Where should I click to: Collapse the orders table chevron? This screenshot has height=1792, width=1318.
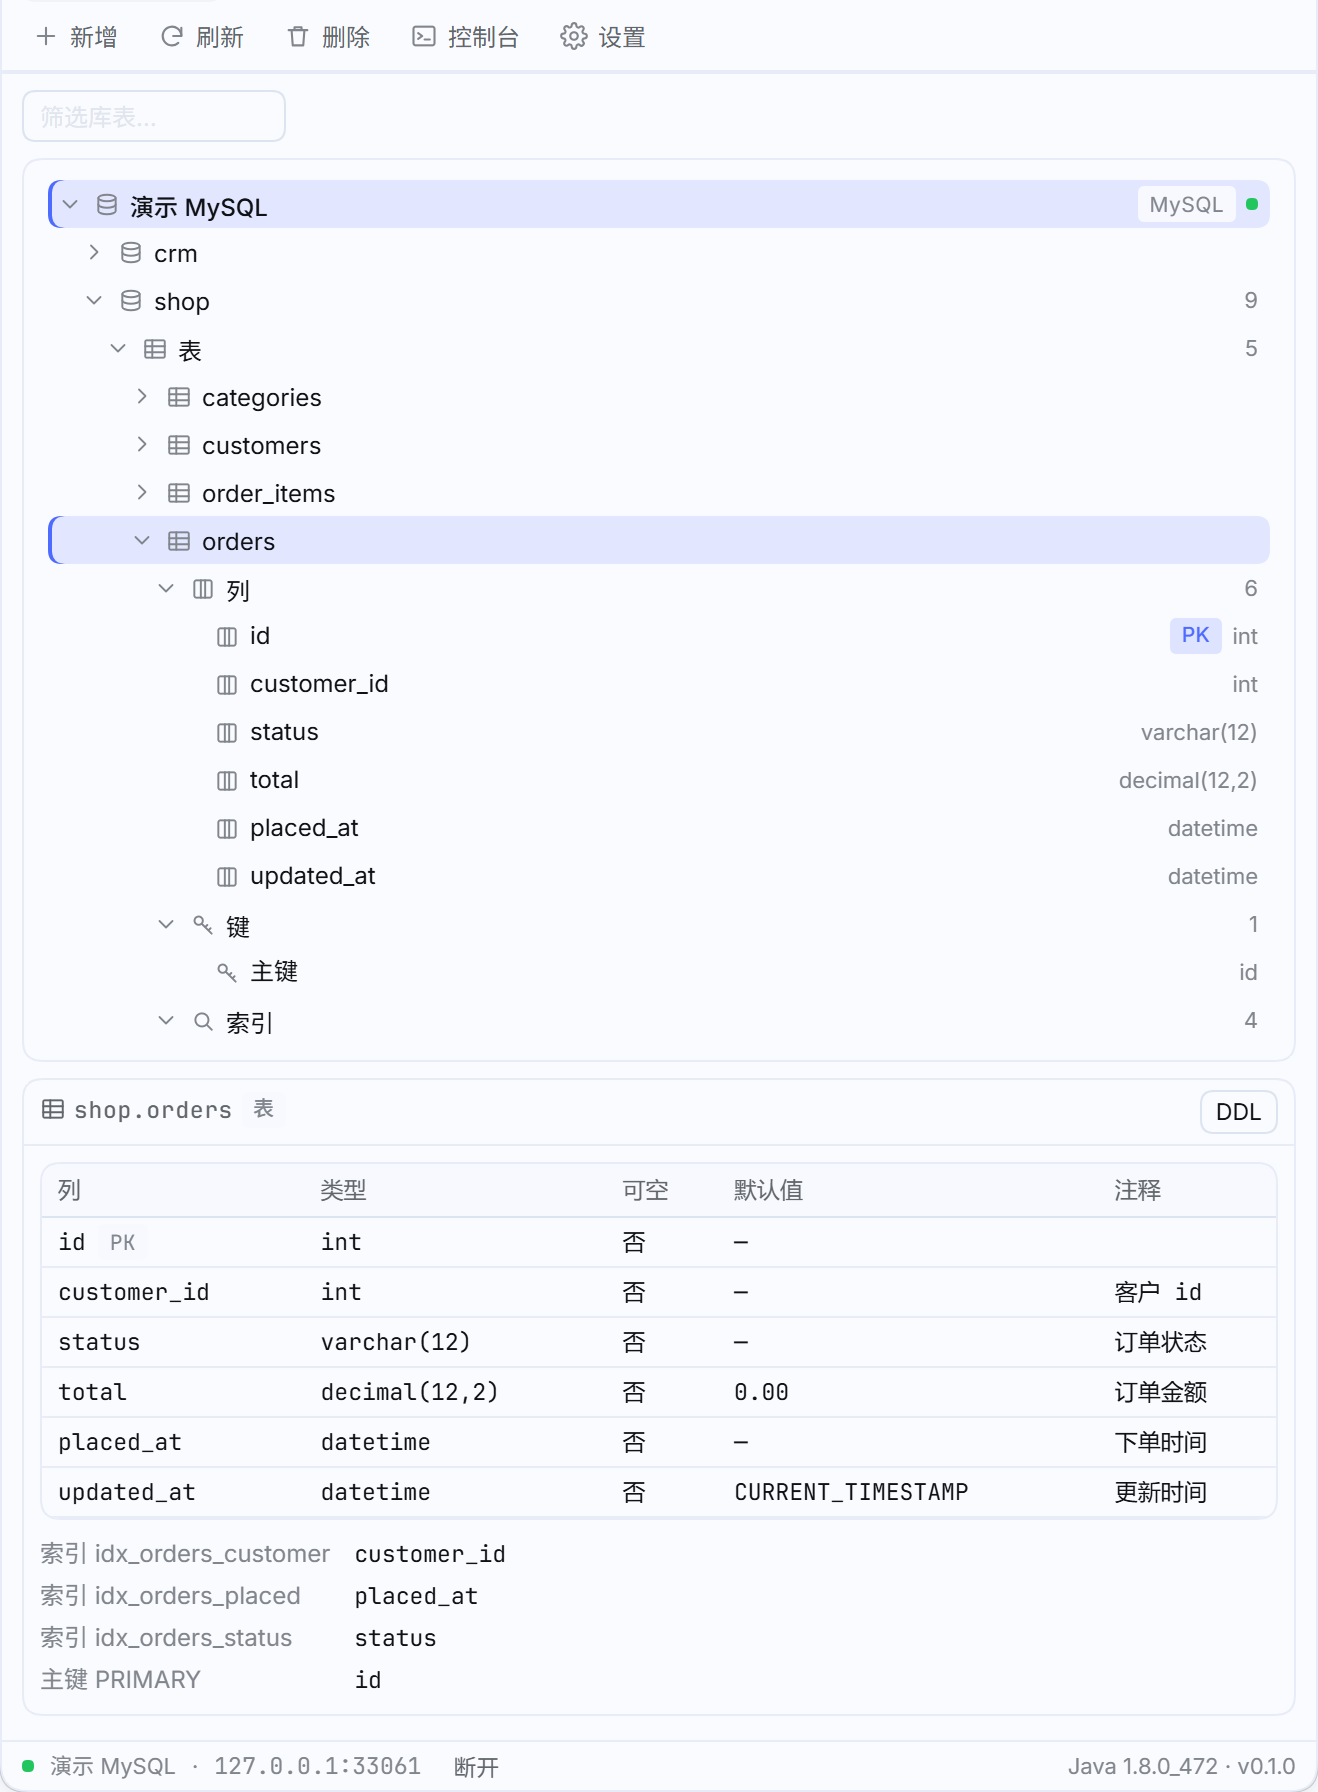pos(142,540)
